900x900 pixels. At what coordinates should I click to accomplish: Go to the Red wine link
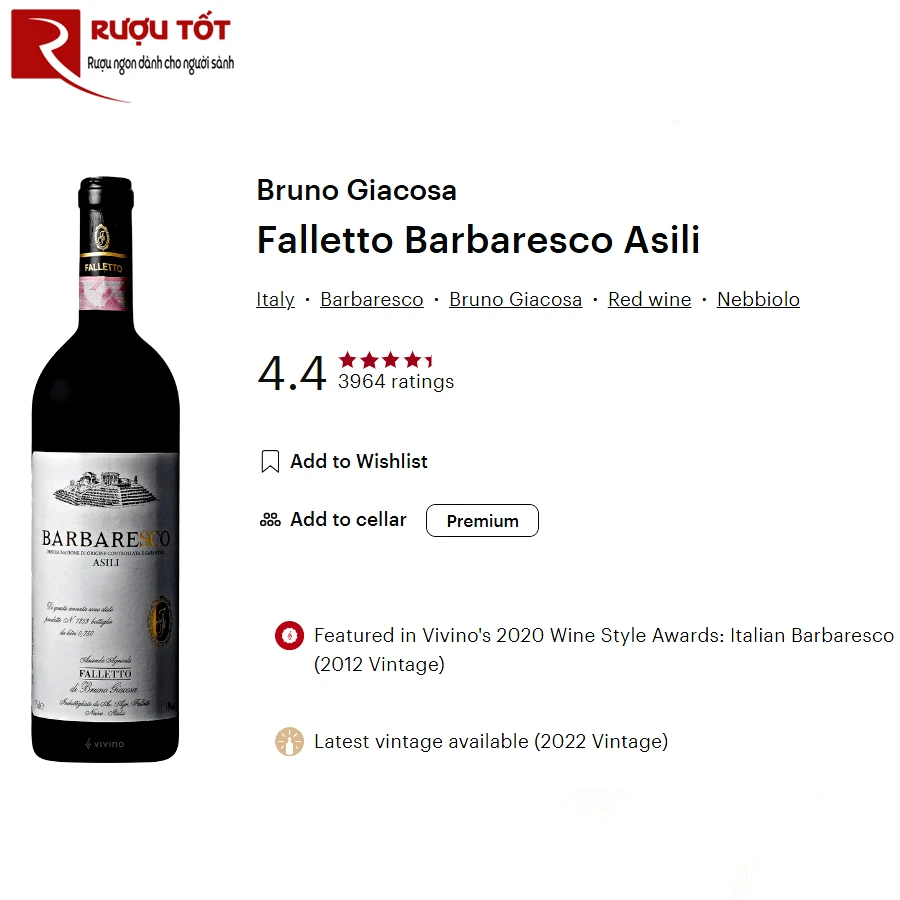coord(650,300)
